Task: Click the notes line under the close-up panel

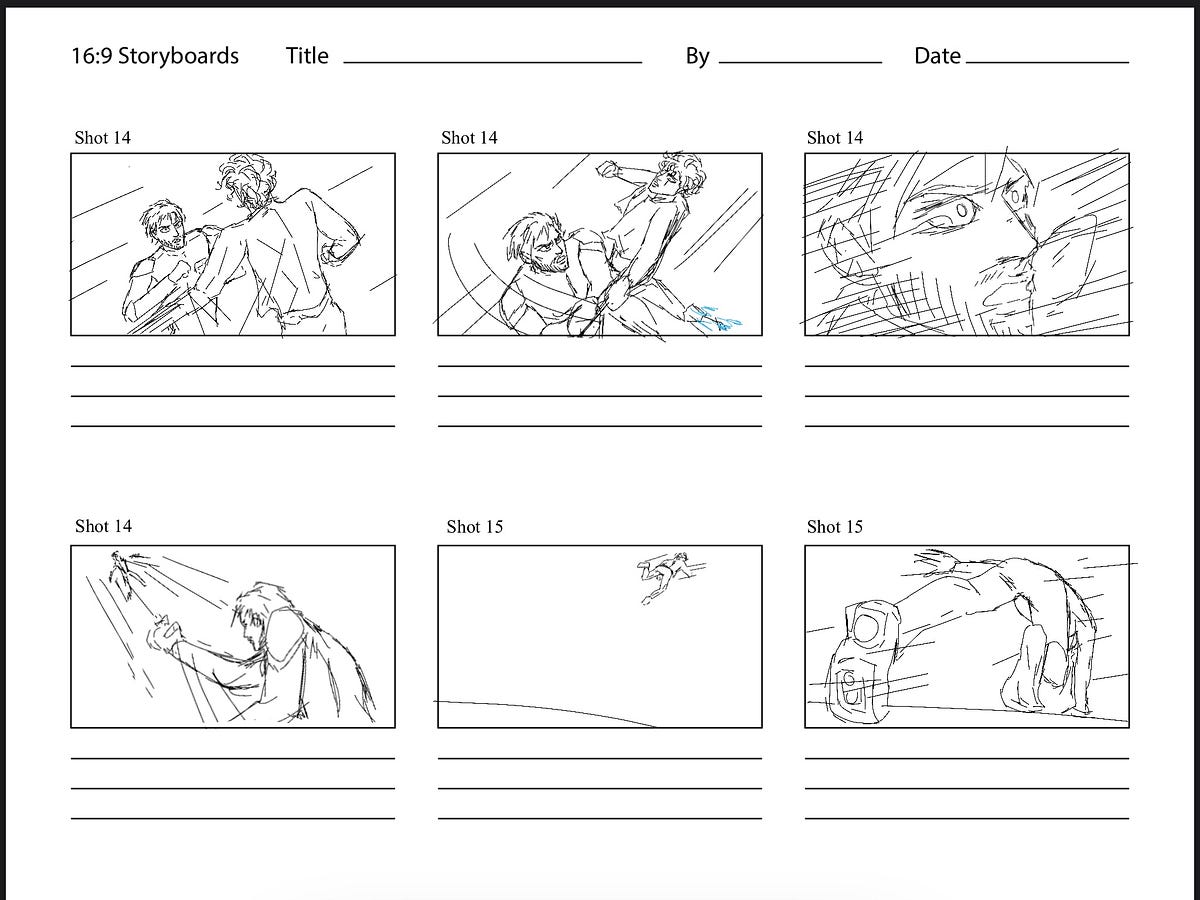Action: (x=968, y=366)
